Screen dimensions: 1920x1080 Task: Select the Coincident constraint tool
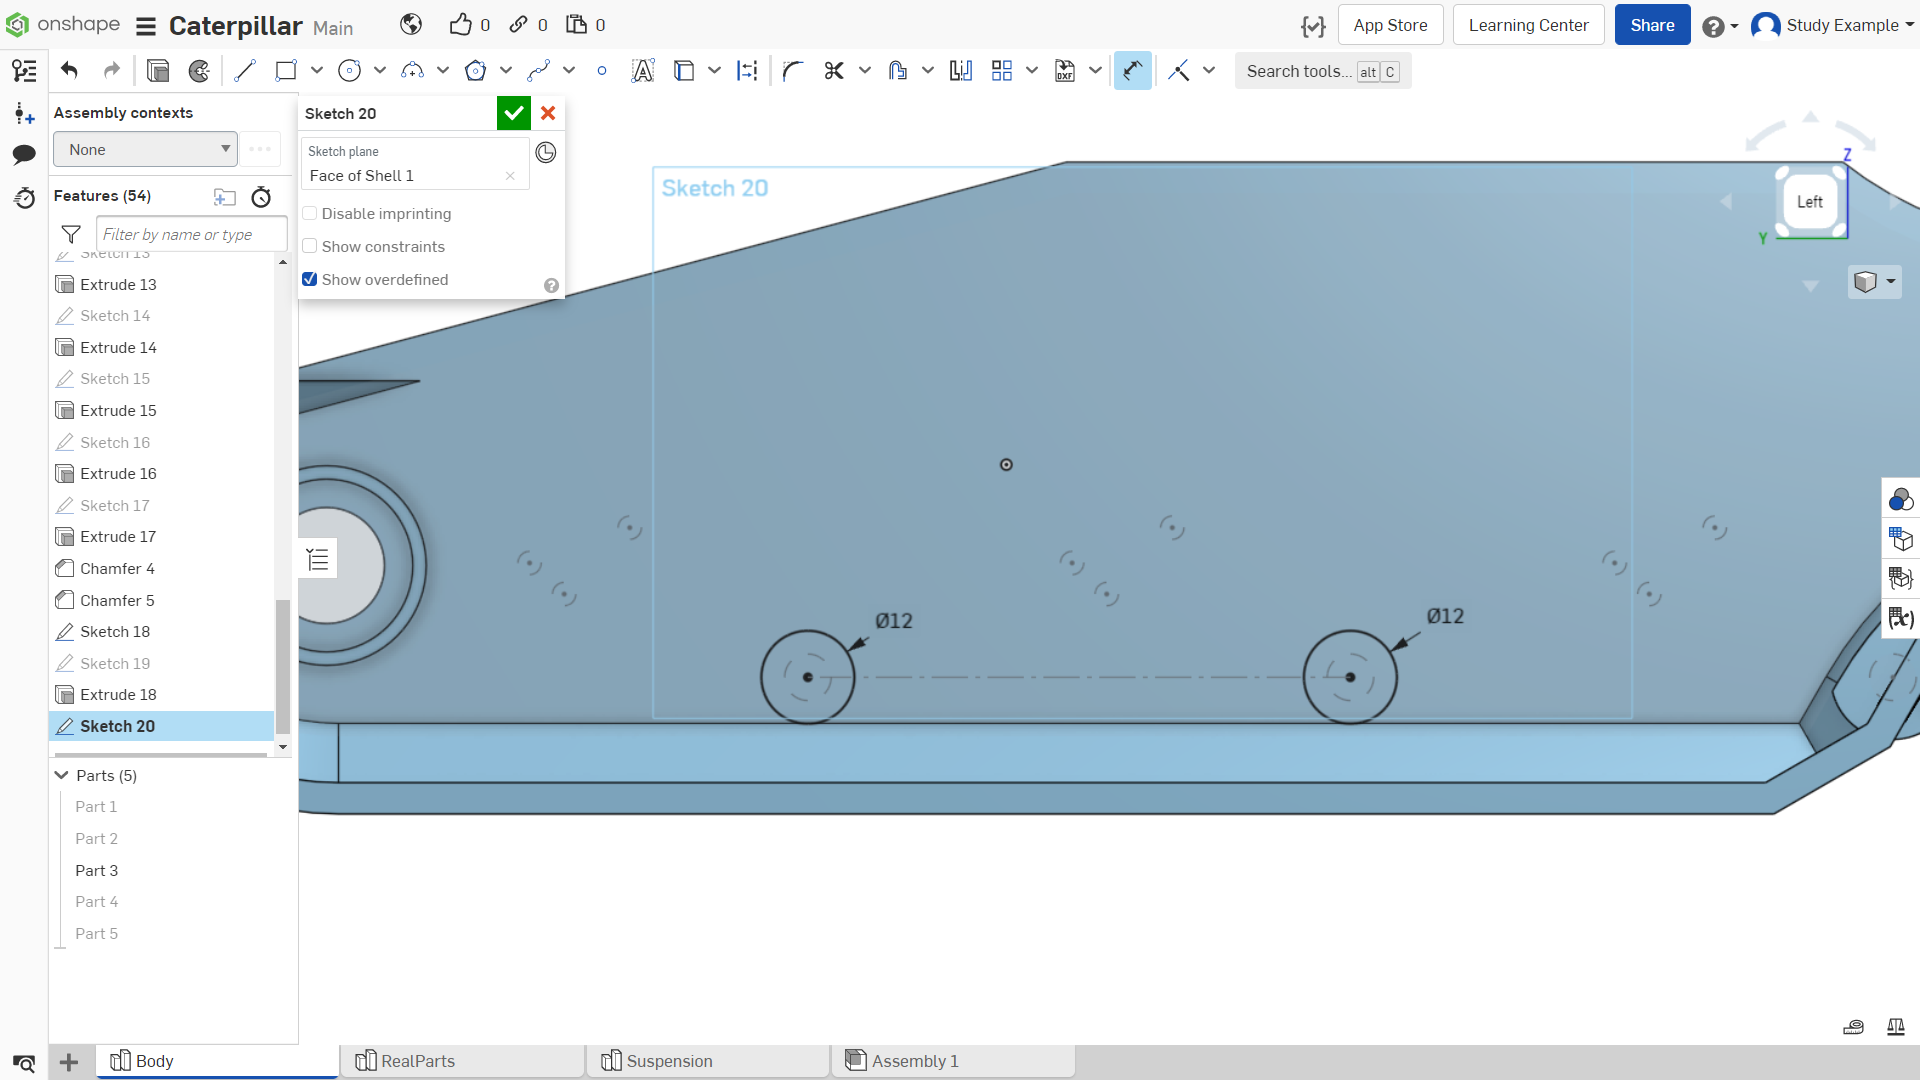1179,71
